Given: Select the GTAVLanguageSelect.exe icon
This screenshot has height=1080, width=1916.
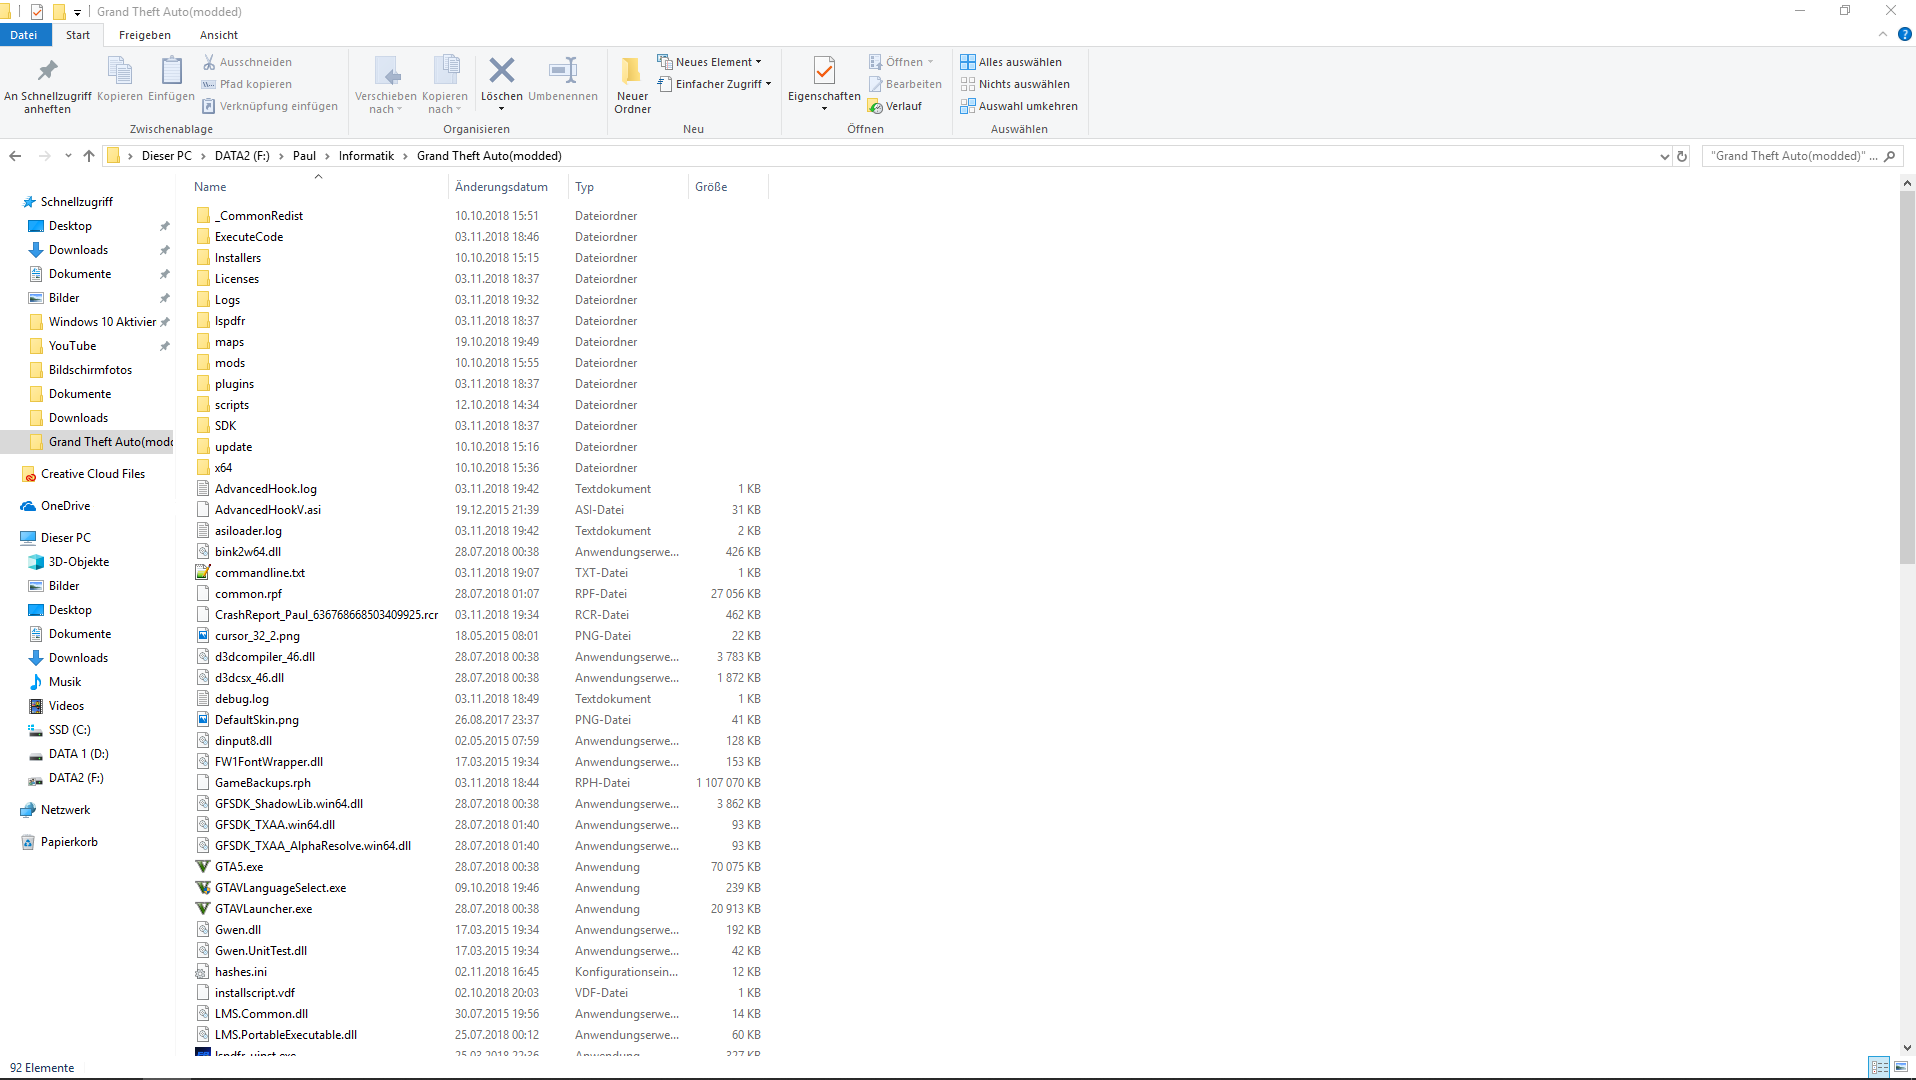Looking at the screenshot, I should (203, 888).
